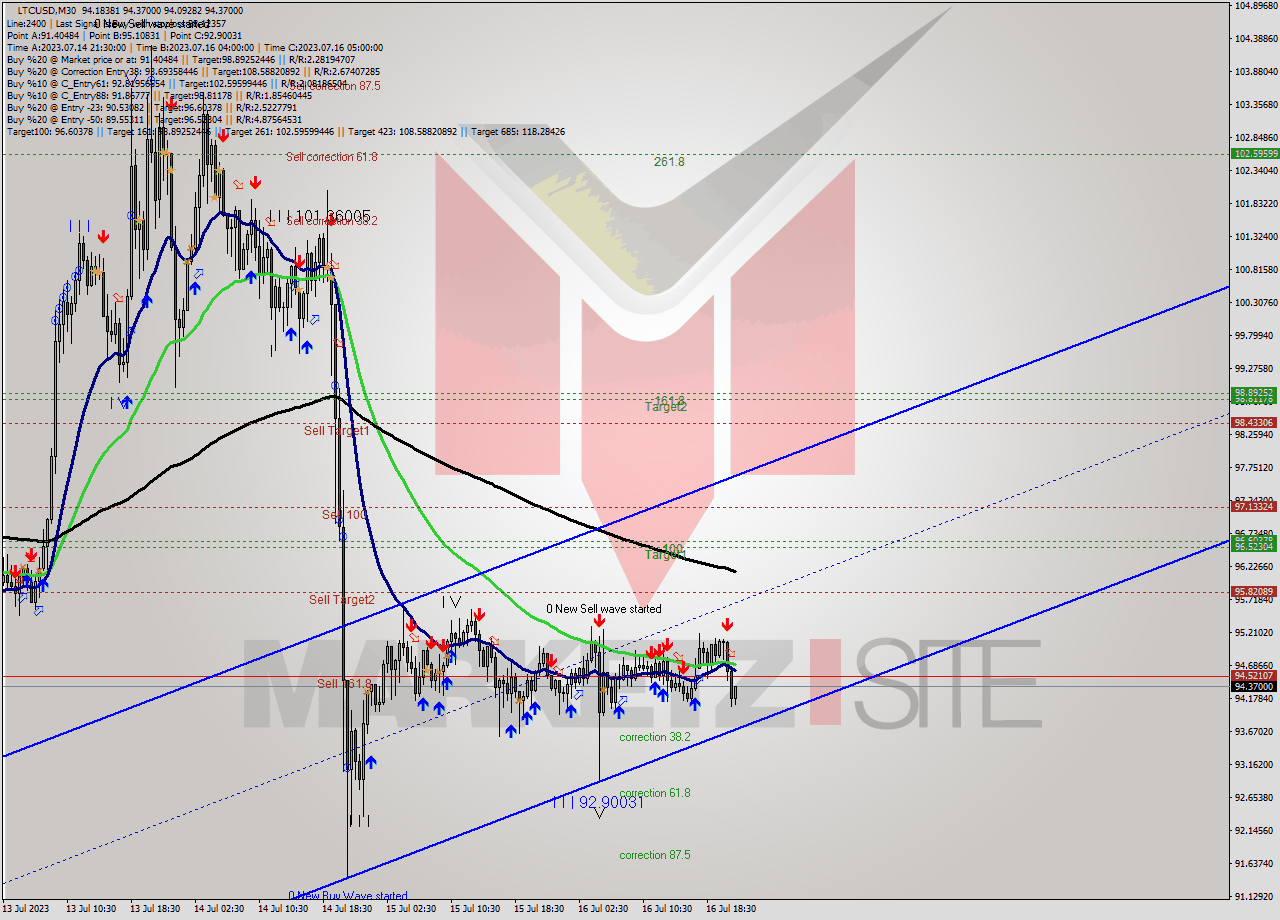Click the '101.36005' wave label
This screenshot has height=920, width=1280.
pyautogui.click(x=334, y=216)
